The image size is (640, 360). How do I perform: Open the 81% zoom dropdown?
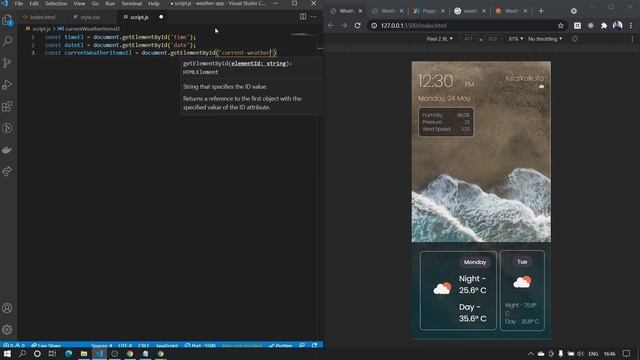click(516, 39)
